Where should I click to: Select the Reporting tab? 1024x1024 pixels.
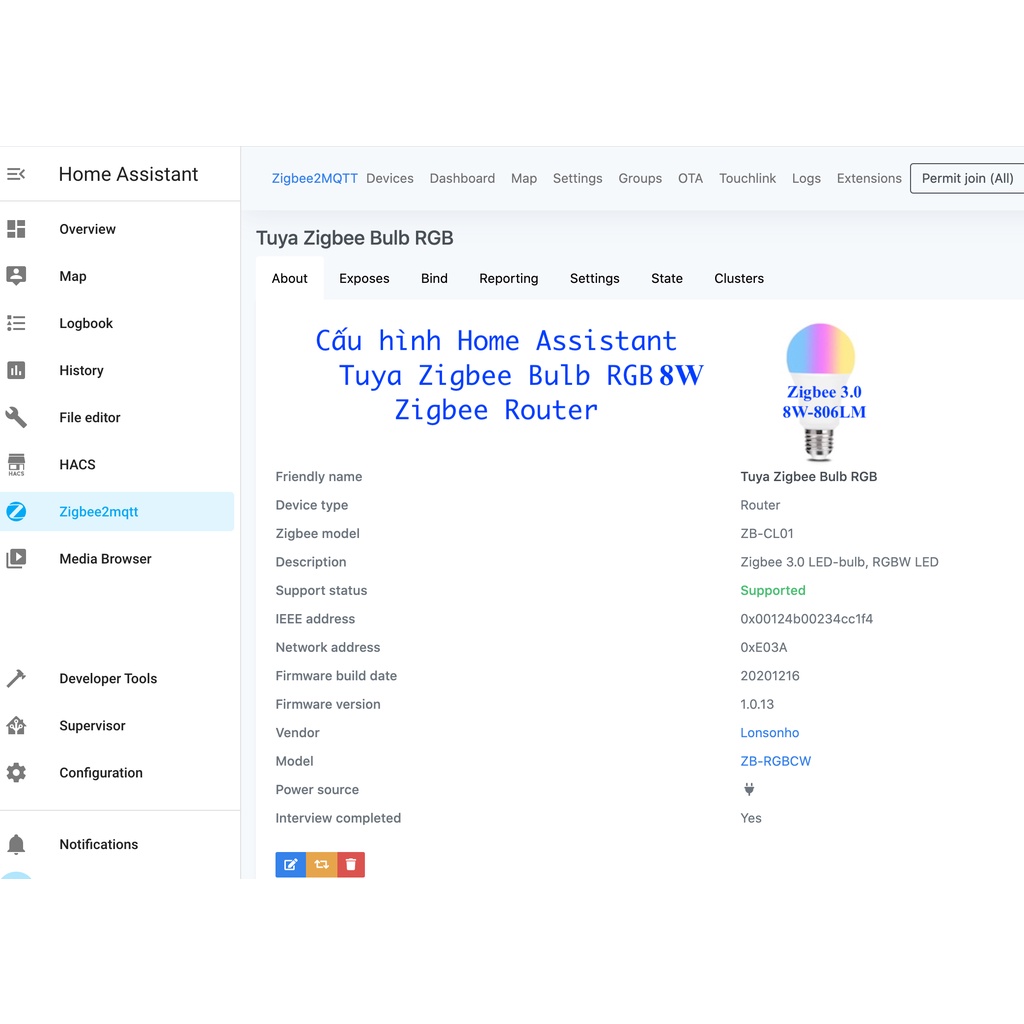508,278
